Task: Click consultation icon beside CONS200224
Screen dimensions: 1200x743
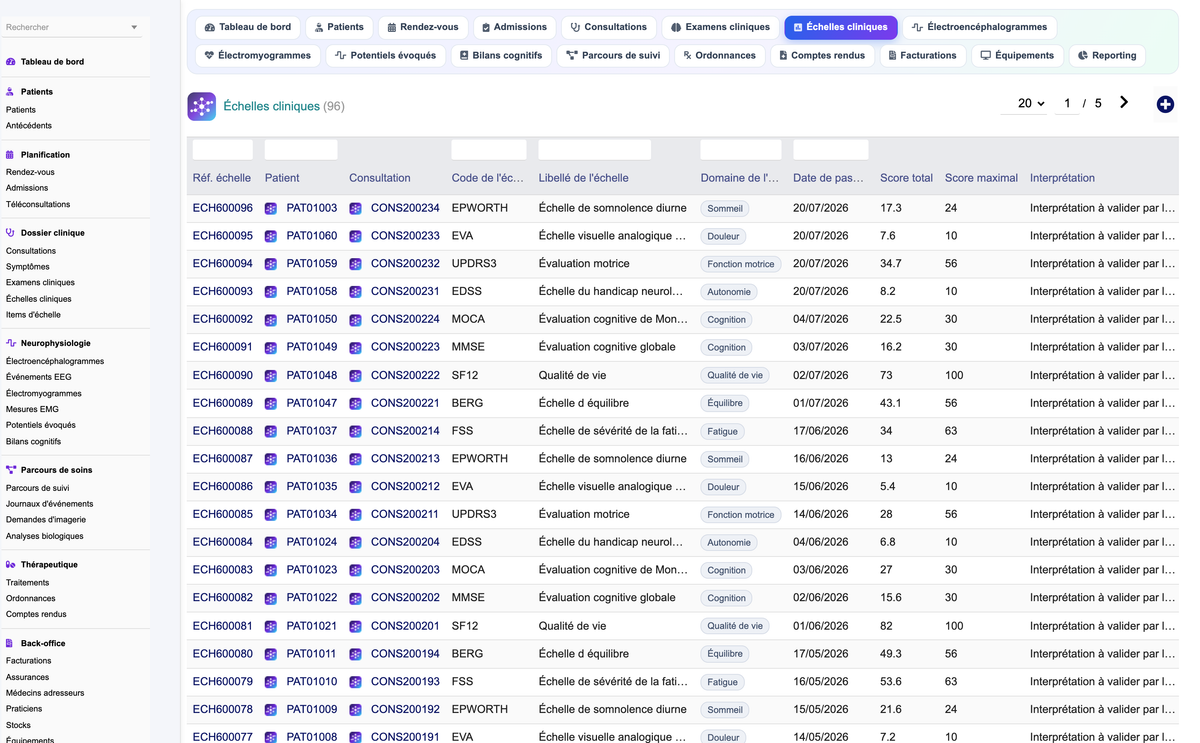Action: (355, 320)
